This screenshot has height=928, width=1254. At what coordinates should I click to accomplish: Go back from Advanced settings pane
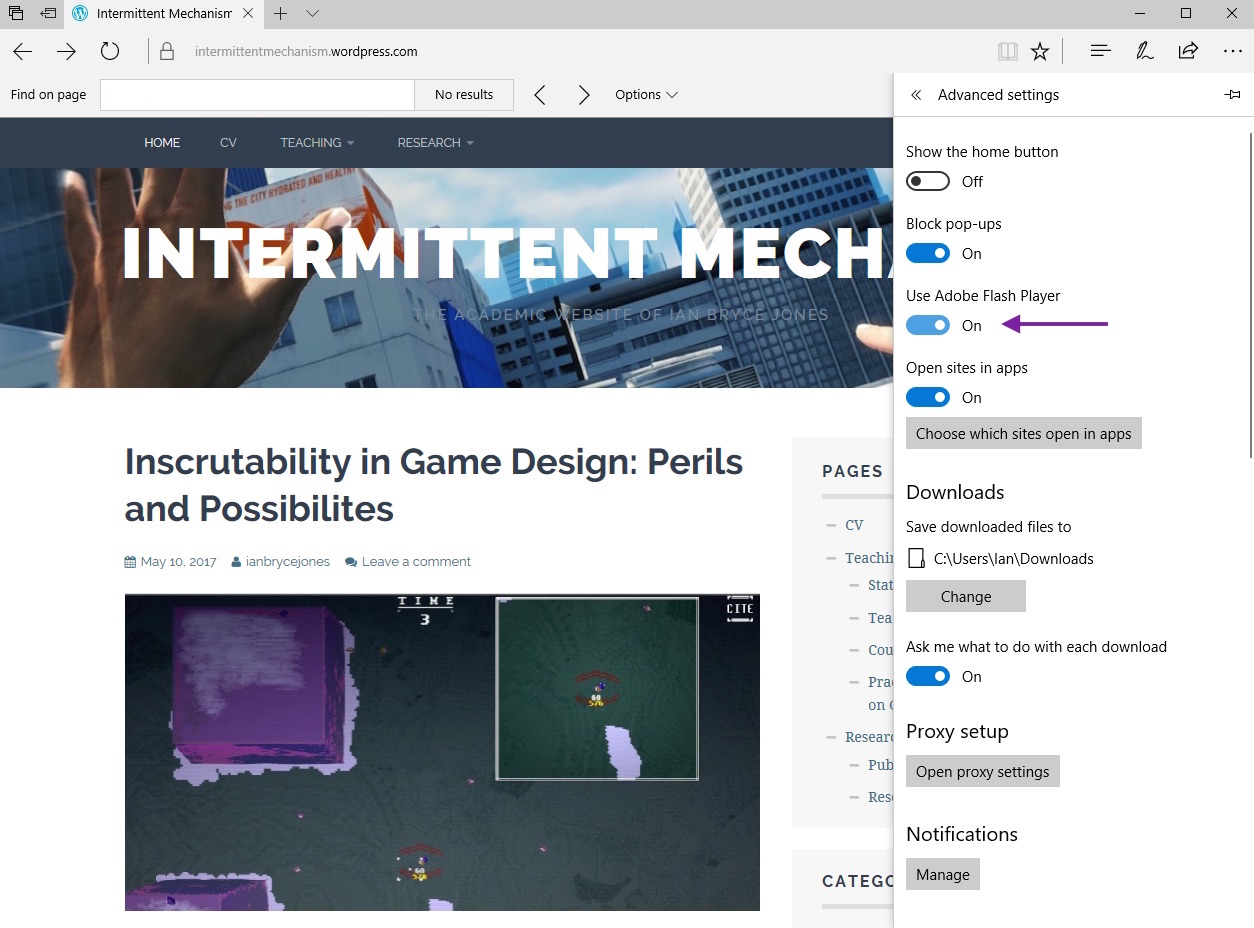tap(916, 95)
